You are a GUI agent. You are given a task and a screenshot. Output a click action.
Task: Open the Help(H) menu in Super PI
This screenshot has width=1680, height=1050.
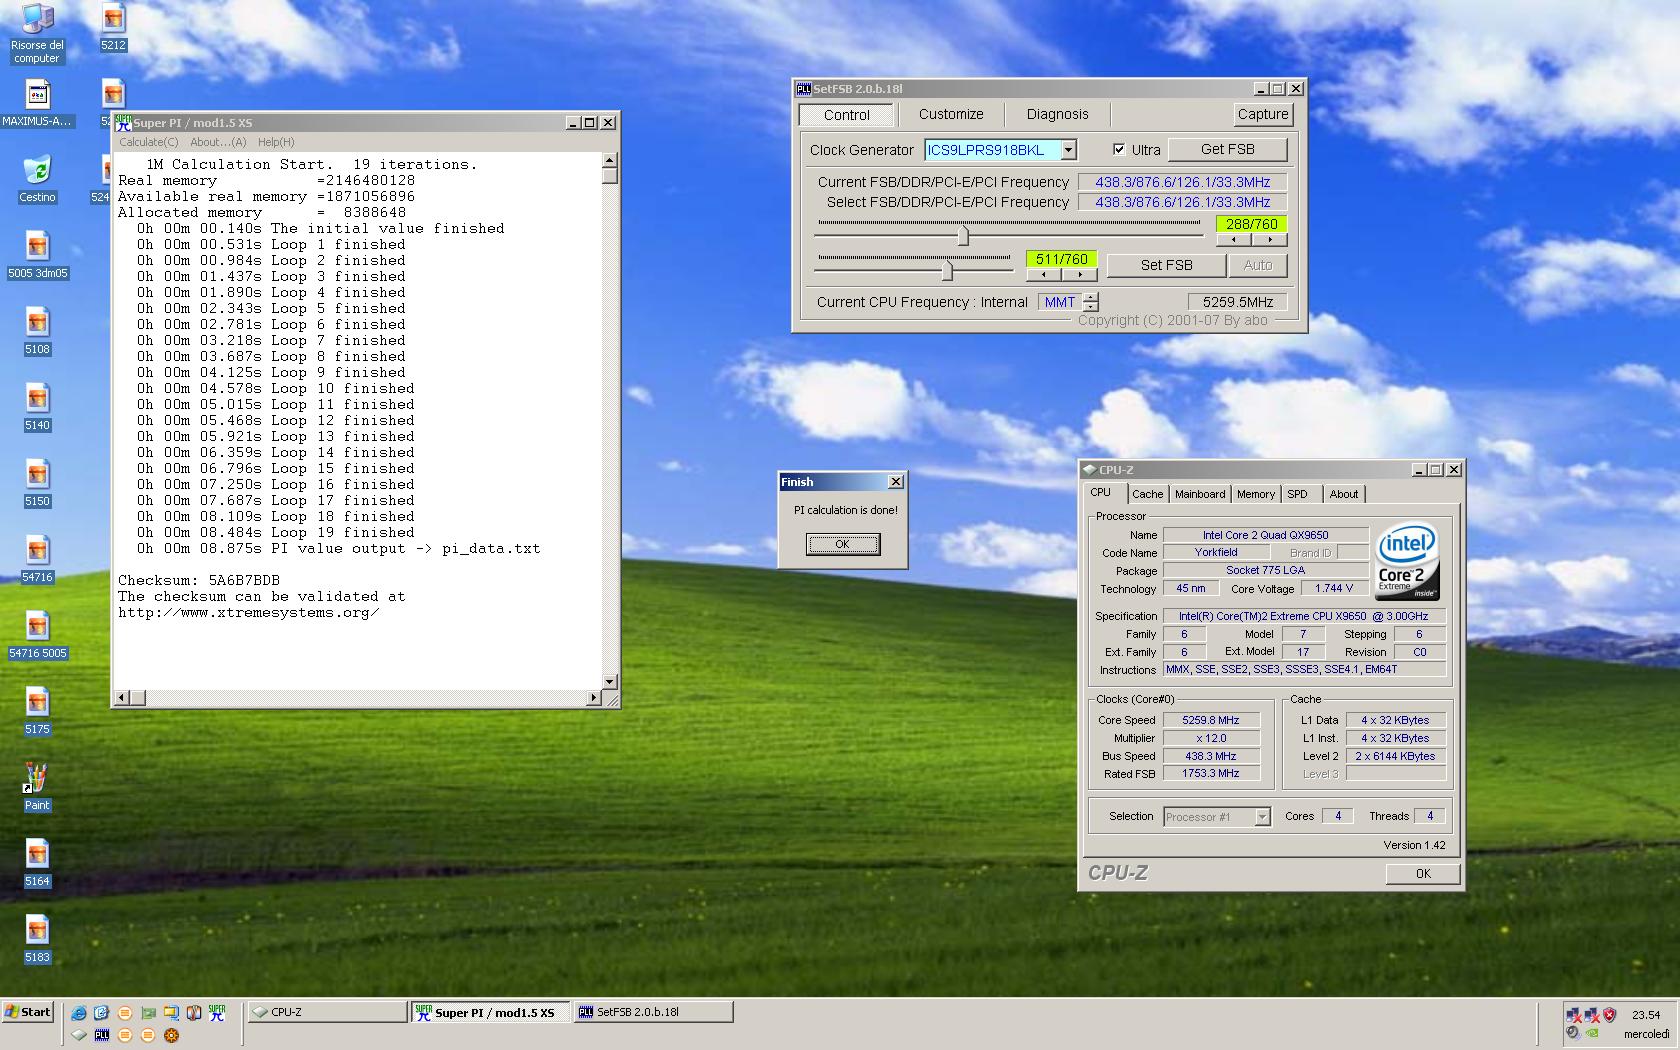coord(276,142)
